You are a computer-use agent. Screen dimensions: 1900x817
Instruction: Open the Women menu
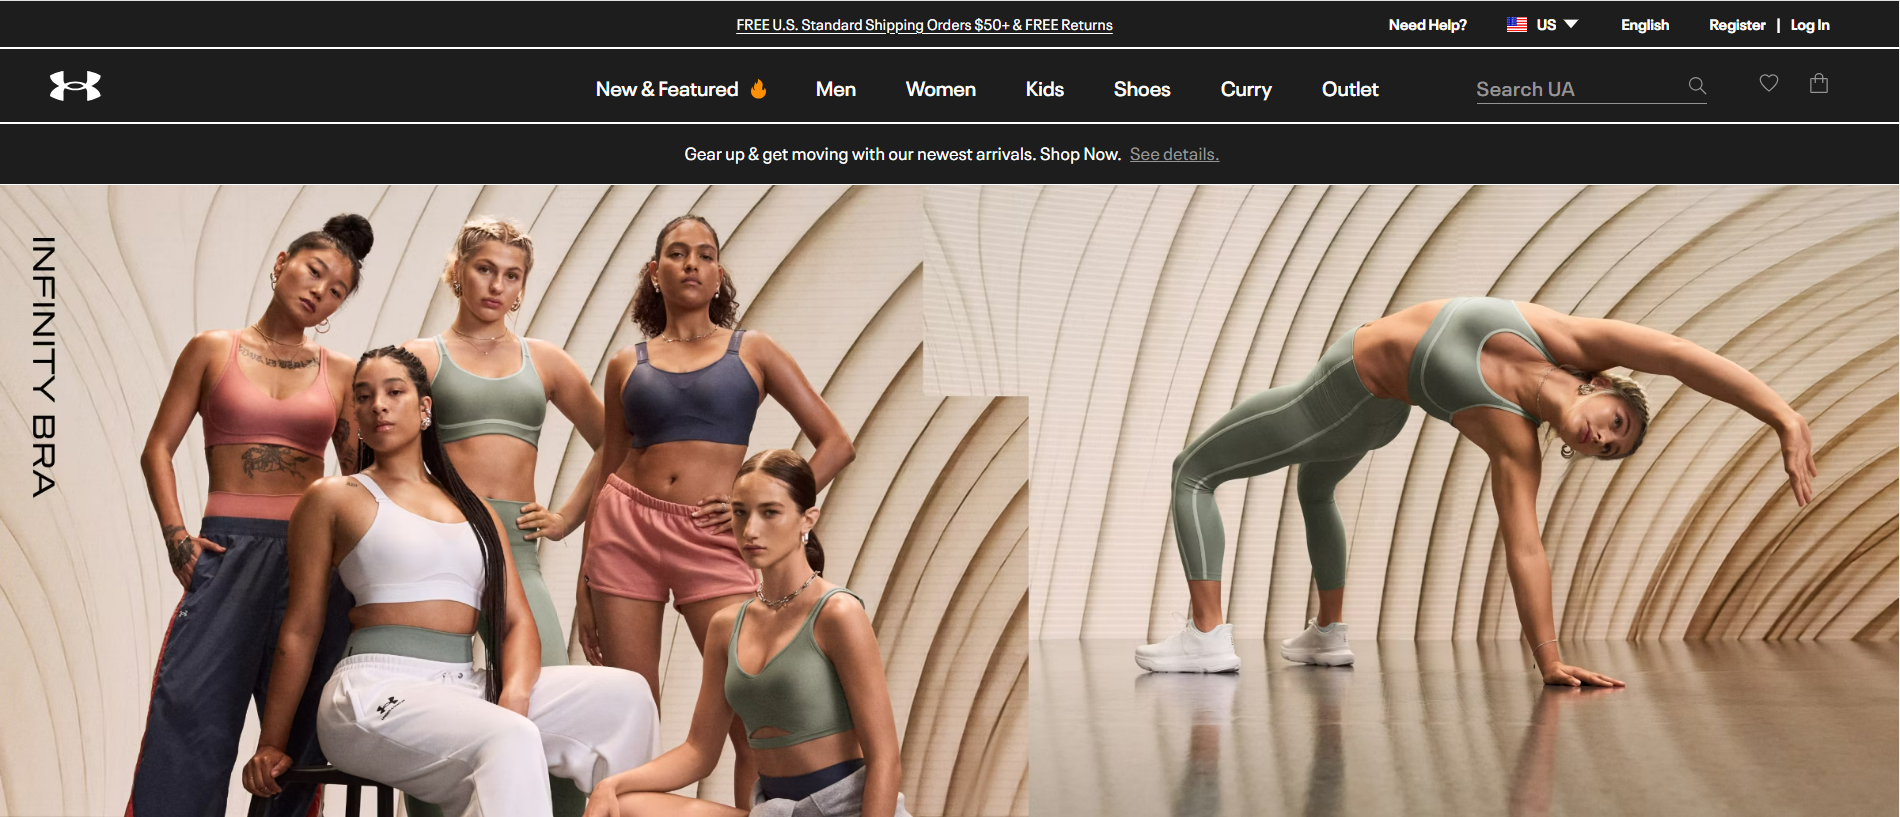pyautogui.click(x=940, y=89)
